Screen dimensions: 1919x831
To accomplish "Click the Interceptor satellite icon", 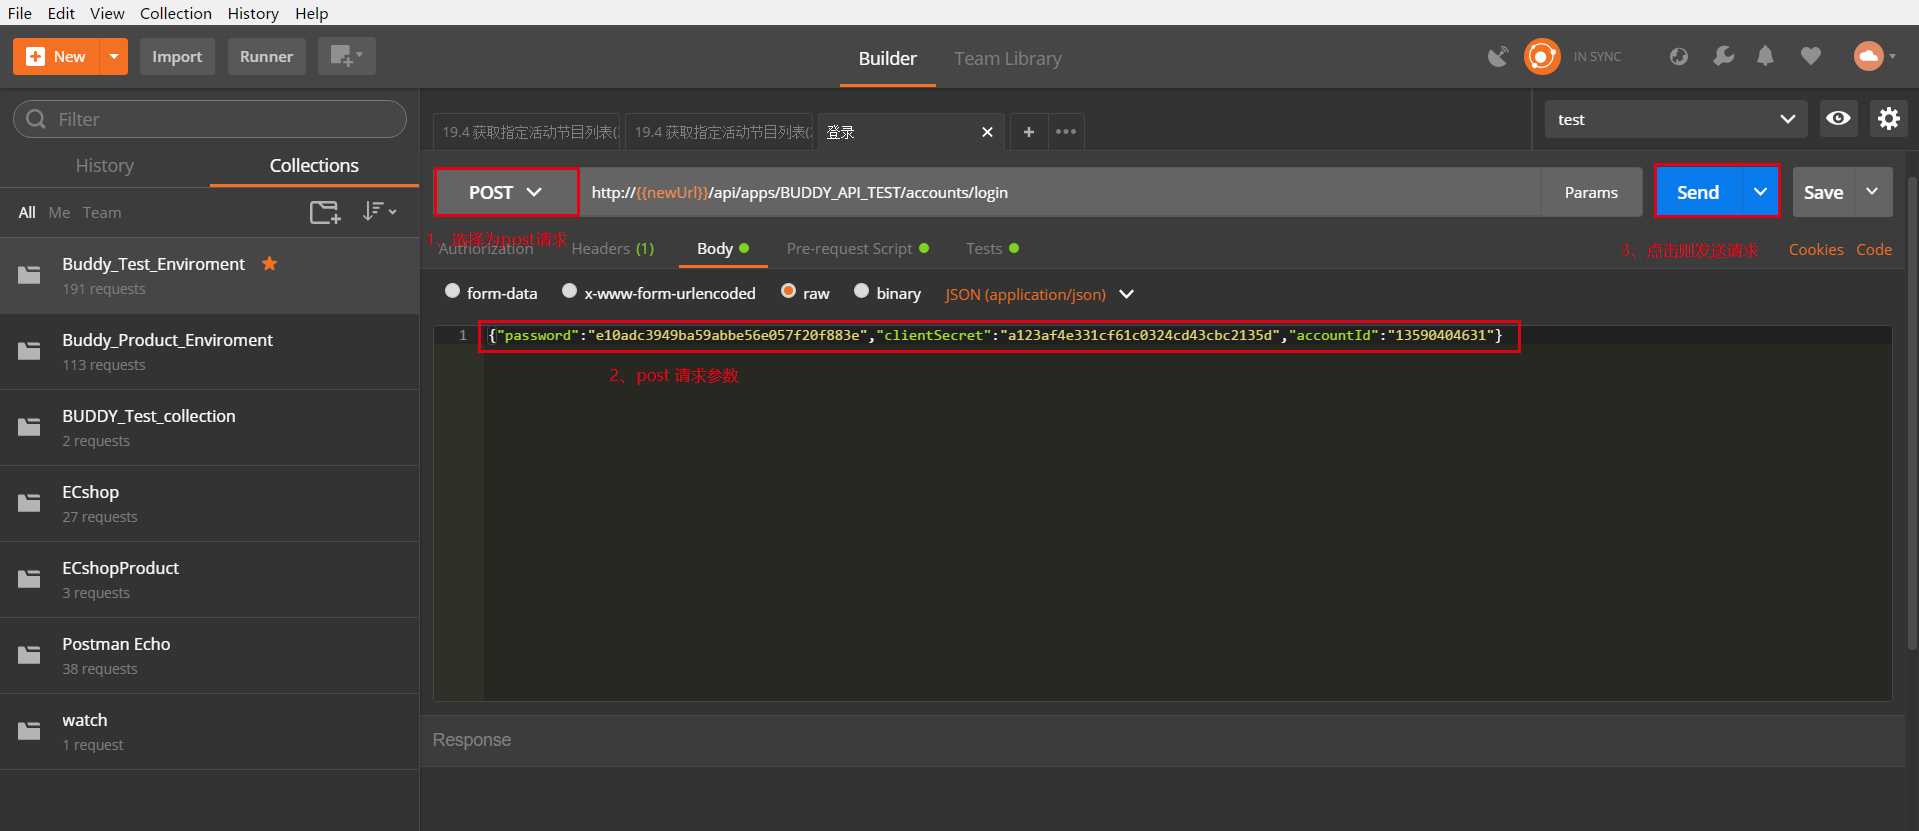I will pos(1497,57).
